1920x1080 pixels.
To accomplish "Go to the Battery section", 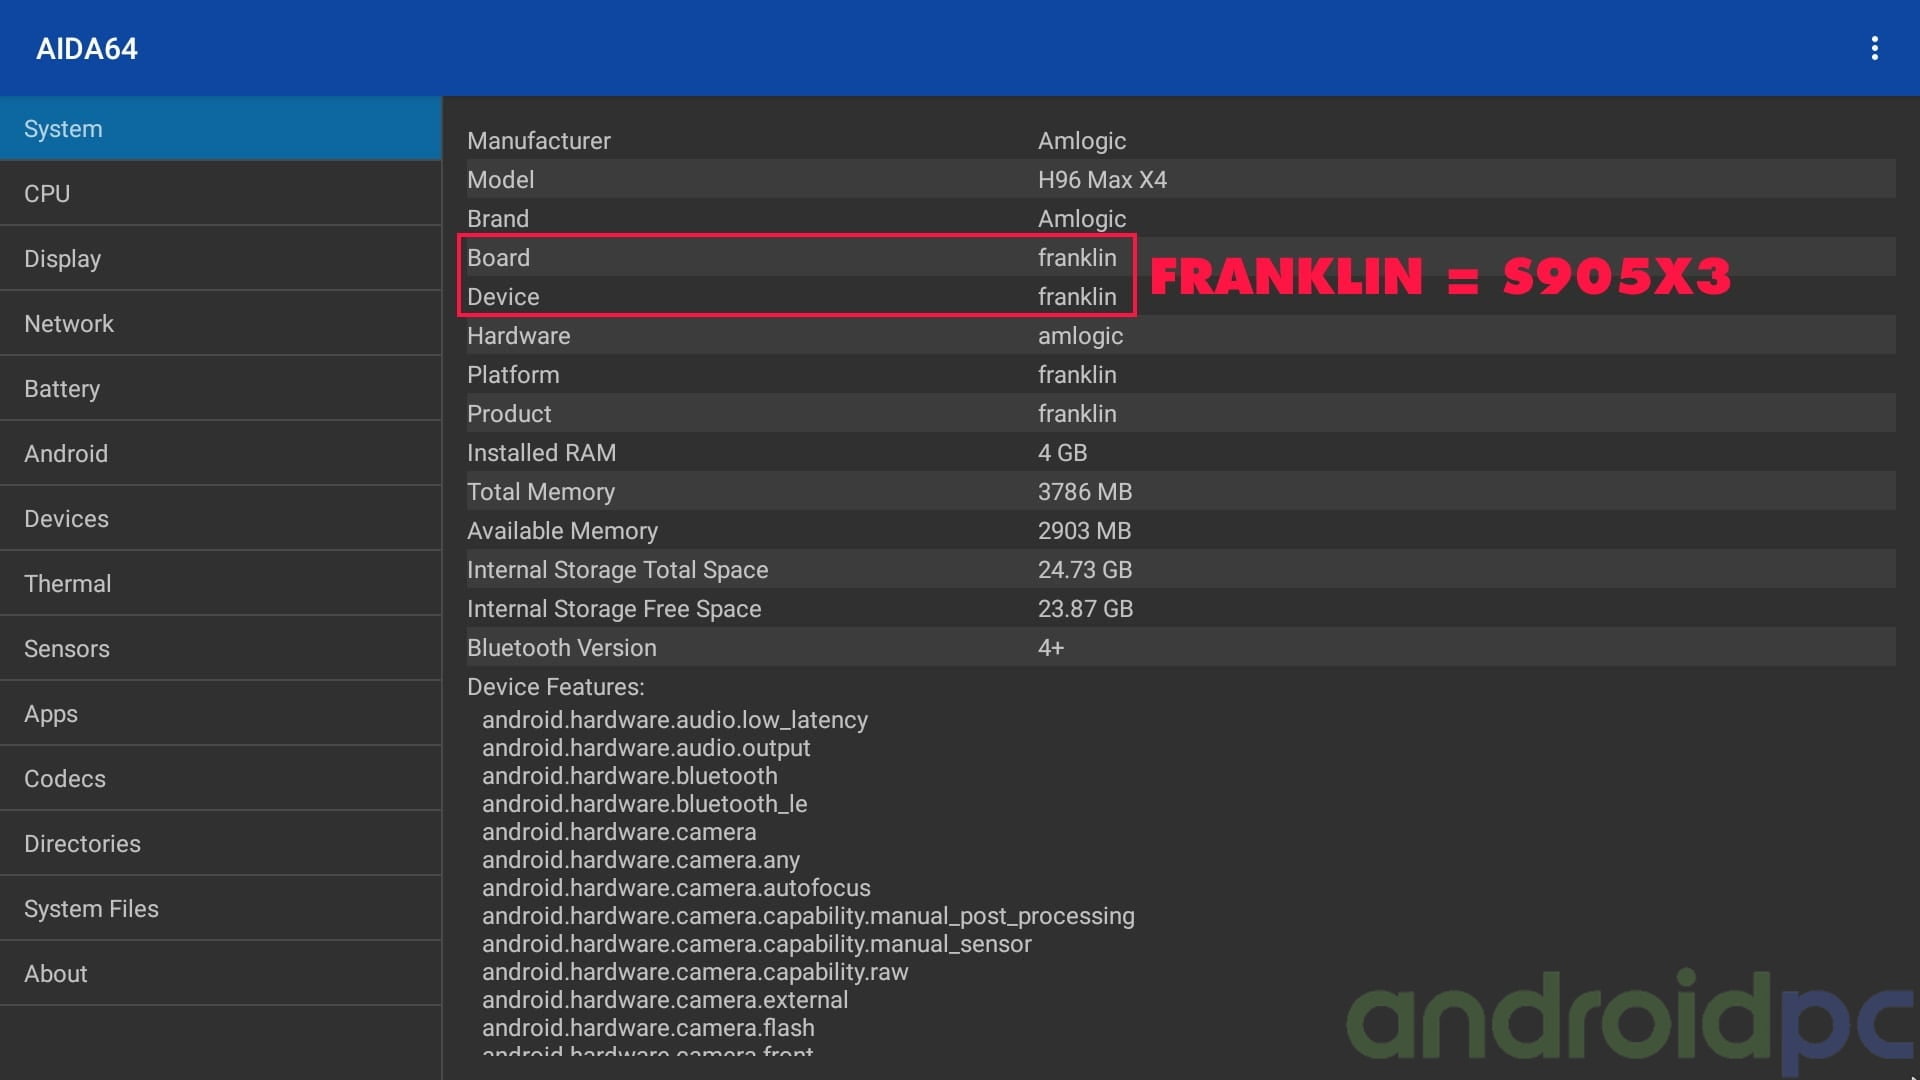I will [x=220, y=389].
